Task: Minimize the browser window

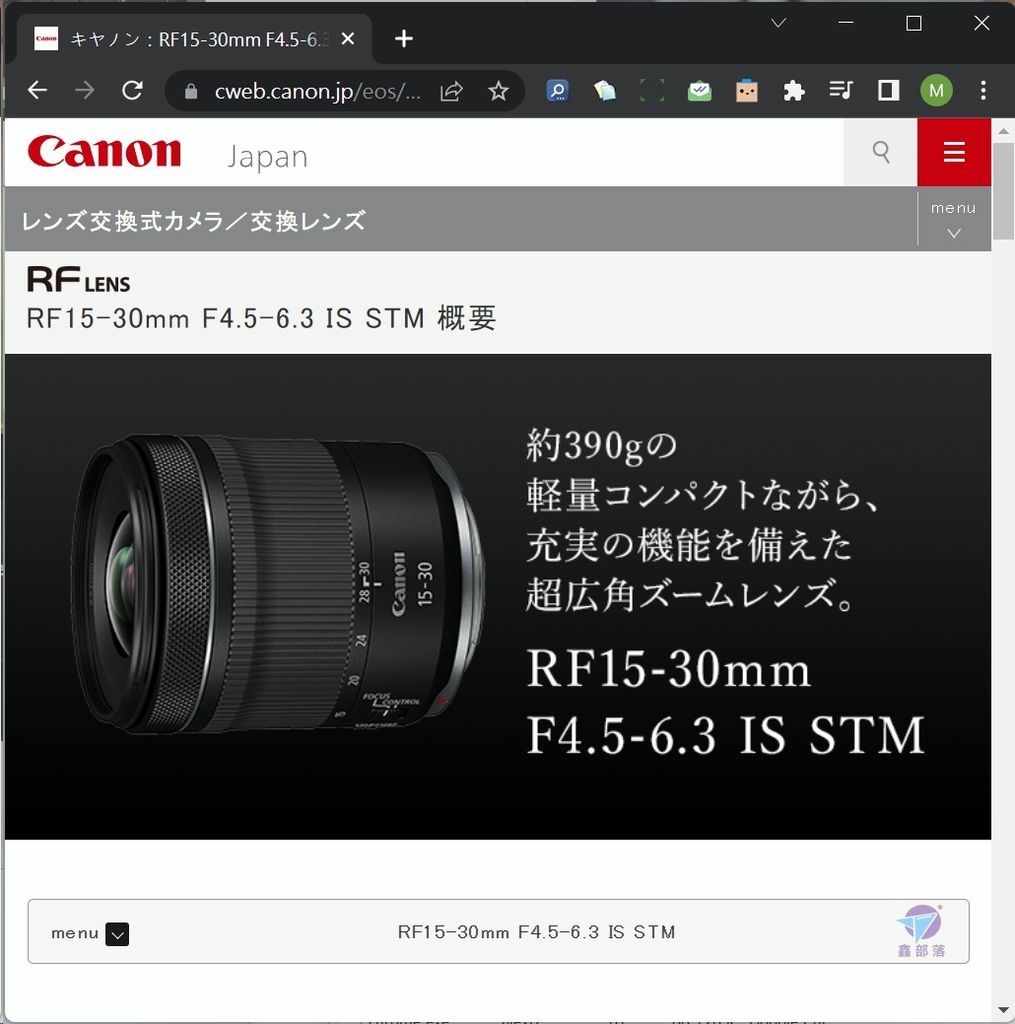Action: pos(846,24)
